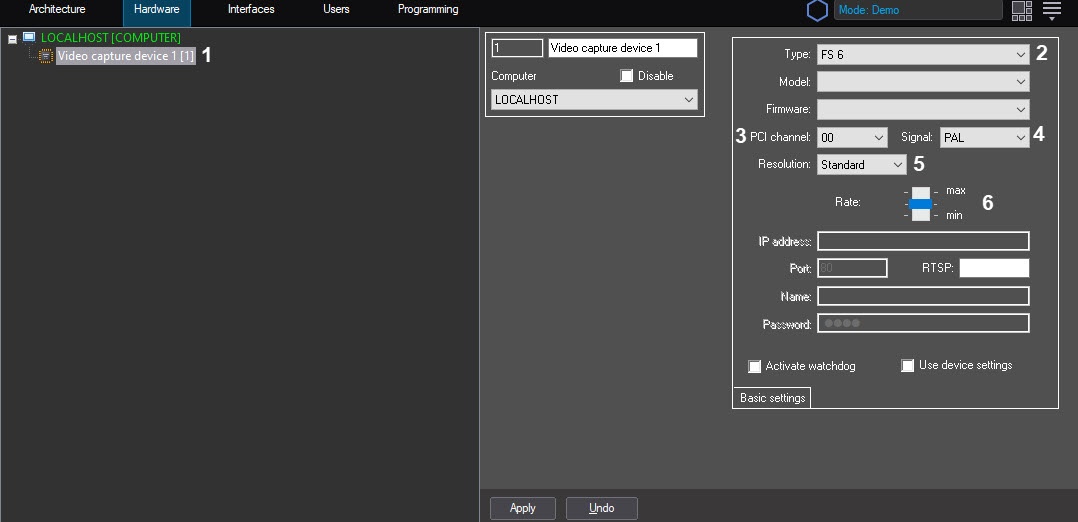
Task: Click the RTSP input field
Action: pyautogui.click(x=994, y=268)
